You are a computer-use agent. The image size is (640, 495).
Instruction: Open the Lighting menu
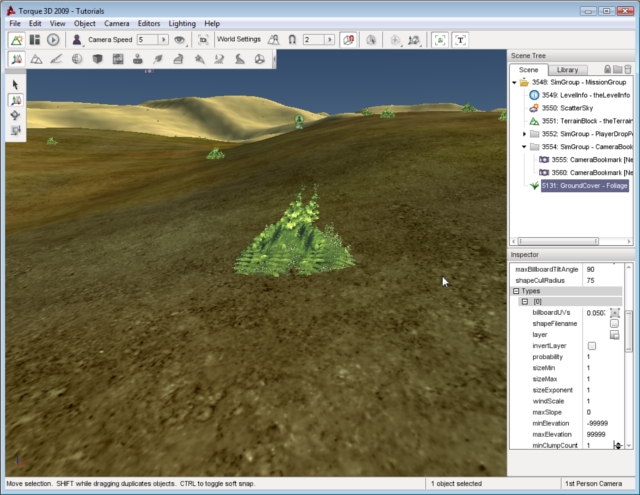pyautogui.click(x=182, y=23)
